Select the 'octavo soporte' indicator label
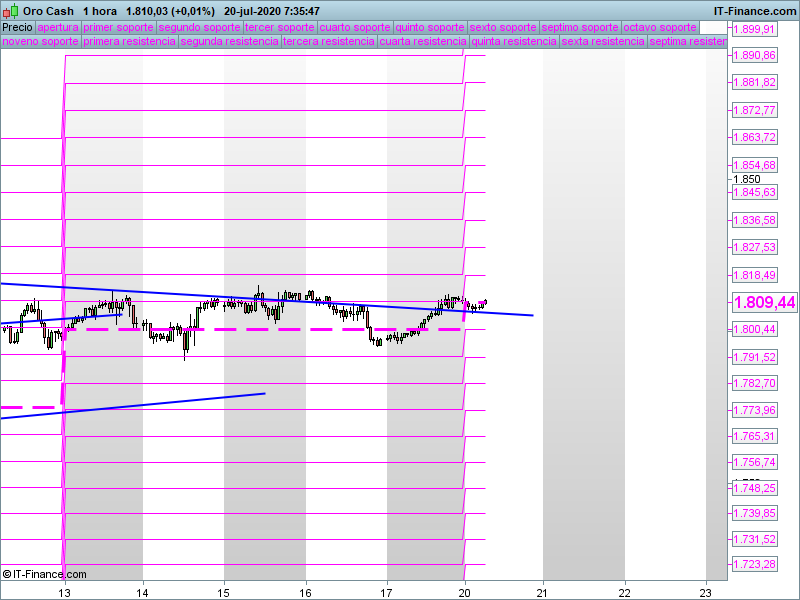Viewport: 800px width, 600px height. click(x=659, y=27)
